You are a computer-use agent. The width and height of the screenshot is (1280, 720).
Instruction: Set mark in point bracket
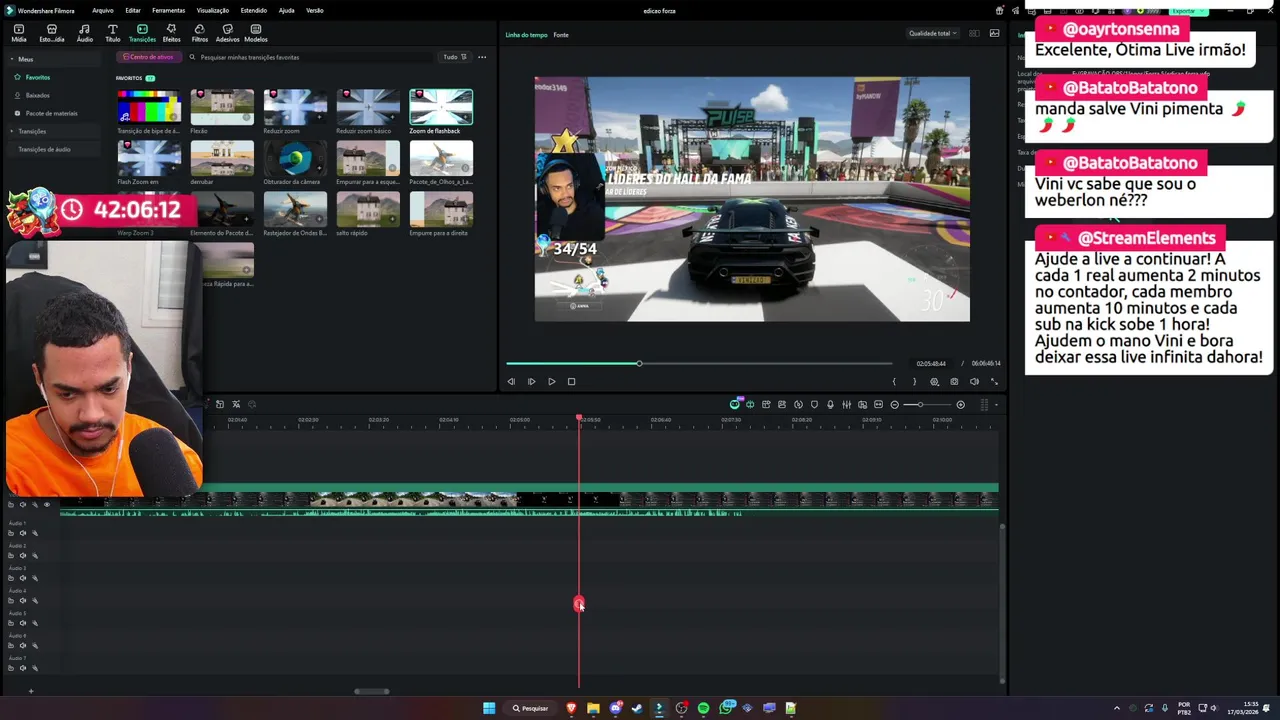(x=894, y=381)
